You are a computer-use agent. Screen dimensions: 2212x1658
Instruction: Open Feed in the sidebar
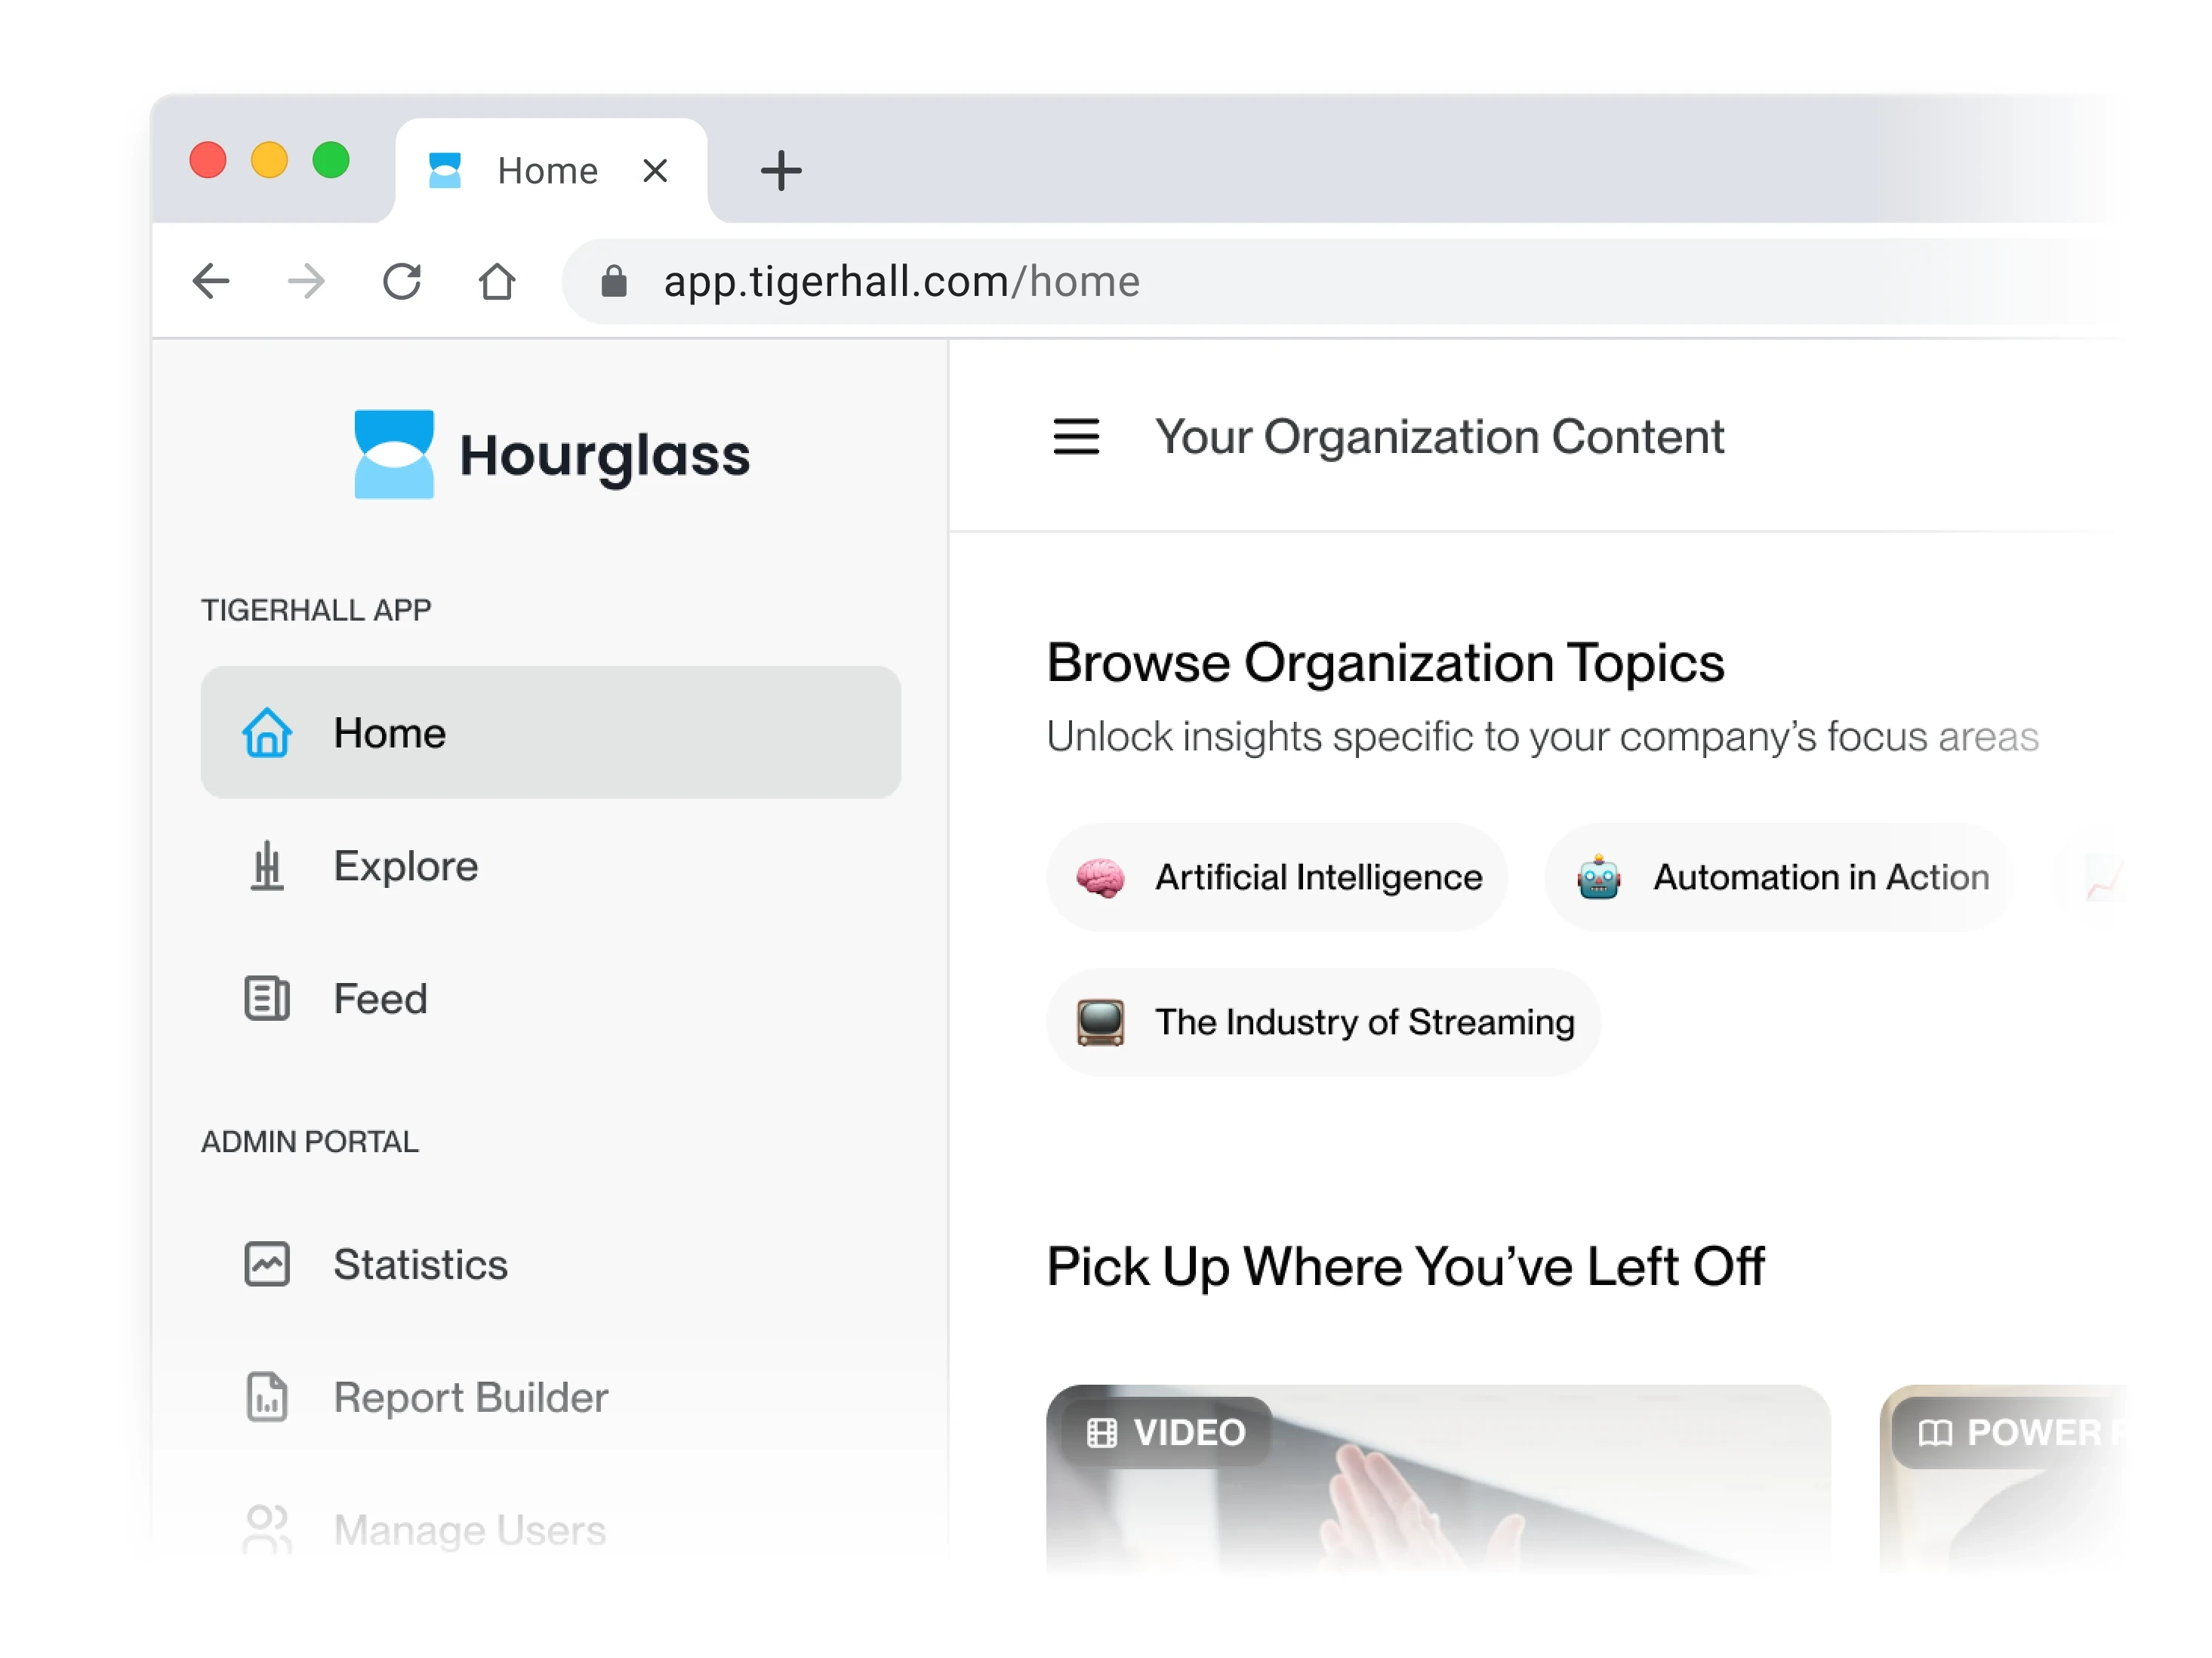coord(551,998)
